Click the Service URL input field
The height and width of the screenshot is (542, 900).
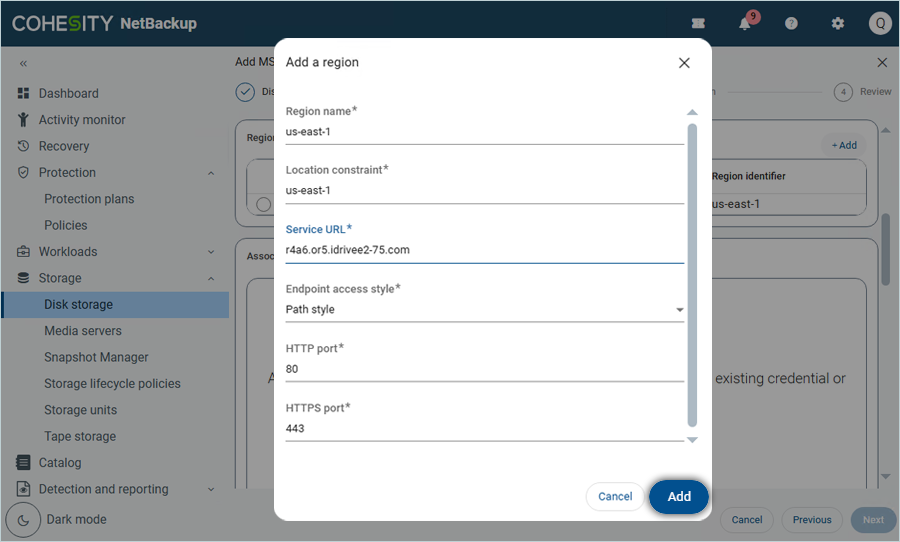pyautogui.click(x=484, y=250)
